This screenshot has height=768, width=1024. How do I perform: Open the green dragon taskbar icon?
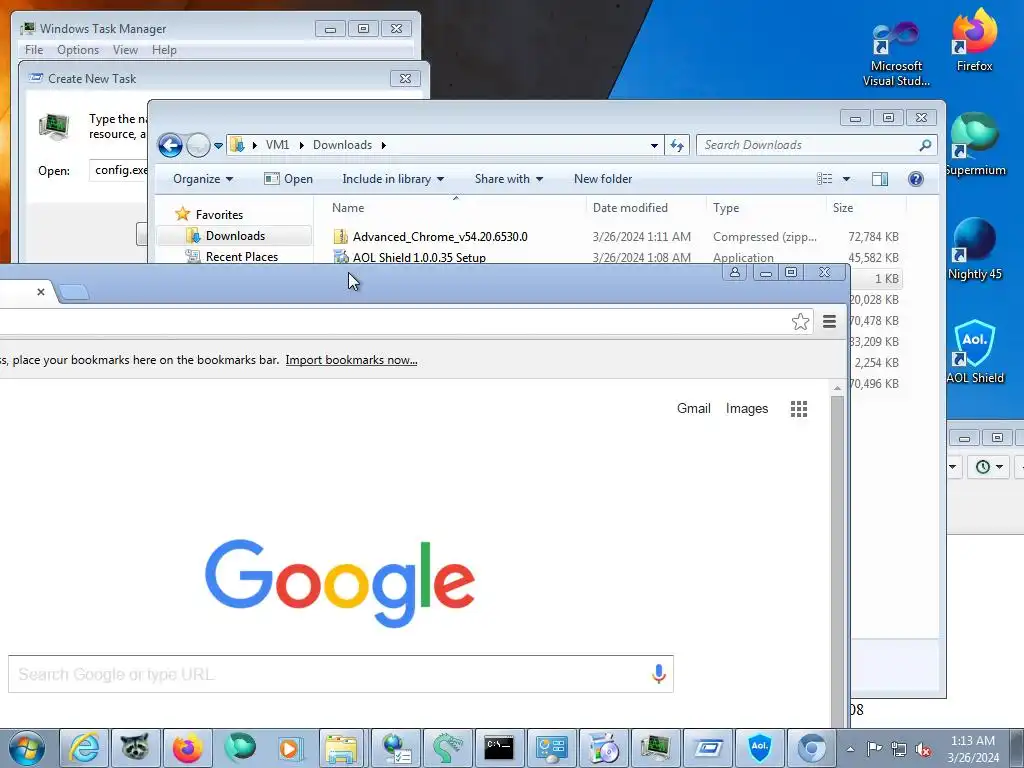447,748
